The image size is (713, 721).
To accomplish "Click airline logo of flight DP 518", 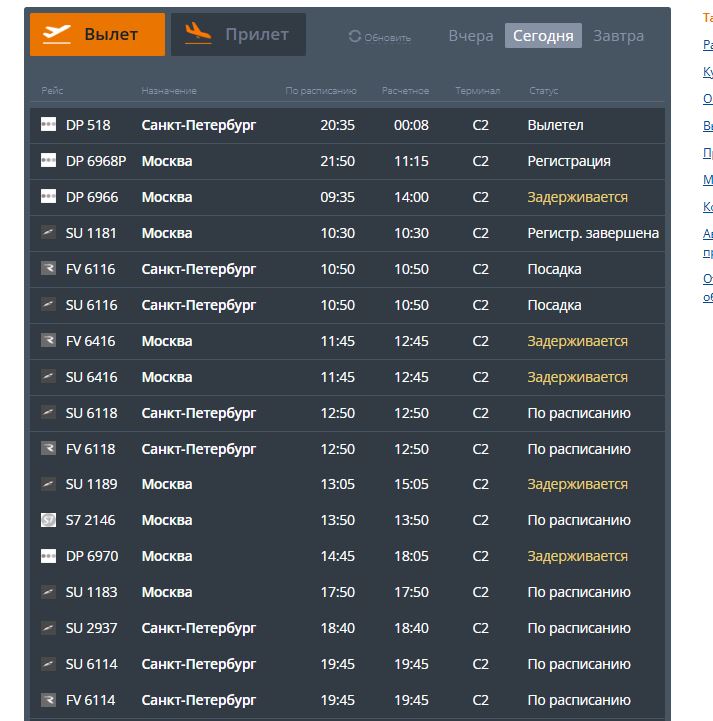I will point(48,125).
